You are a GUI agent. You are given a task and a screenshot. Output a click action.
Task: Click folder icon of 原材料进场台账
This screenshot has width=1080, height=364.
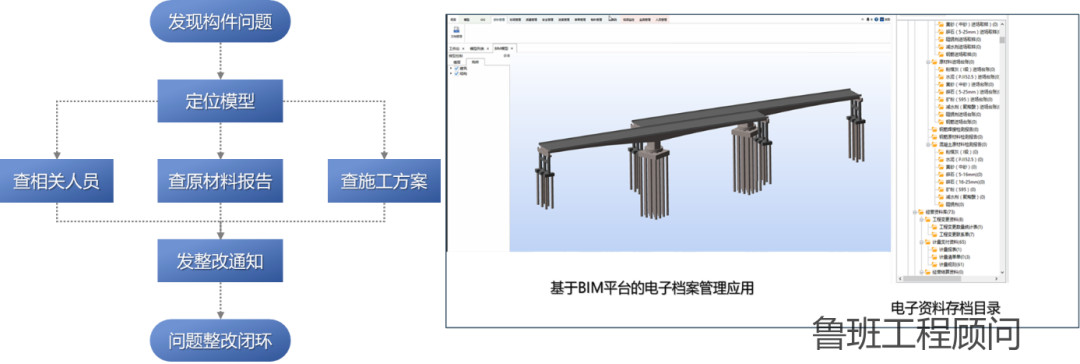coord(935,61)
